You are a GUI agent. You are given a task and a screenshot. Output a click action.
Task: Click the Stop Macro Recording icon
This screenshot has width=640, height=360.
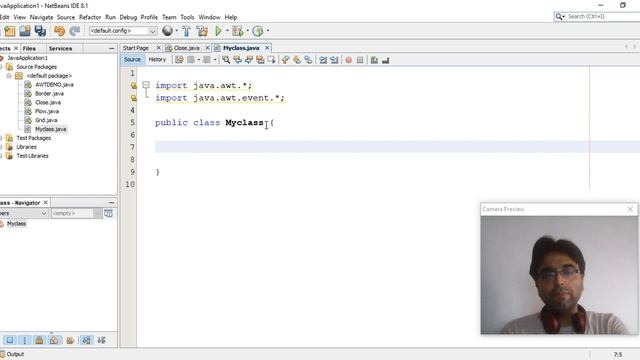360,60
